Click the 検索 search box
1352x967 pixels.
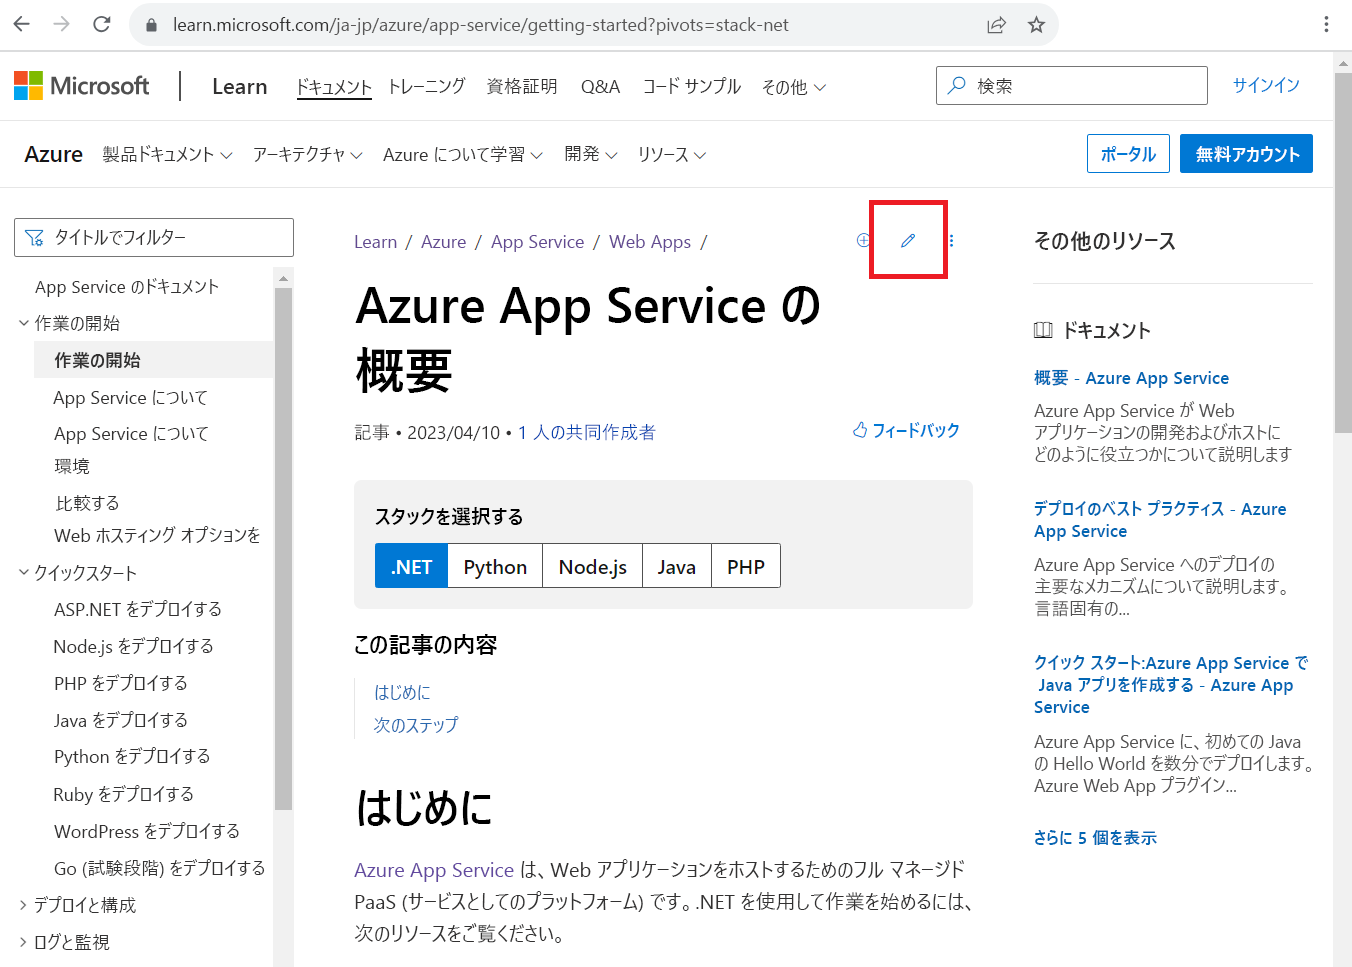tap(1072, 86)
